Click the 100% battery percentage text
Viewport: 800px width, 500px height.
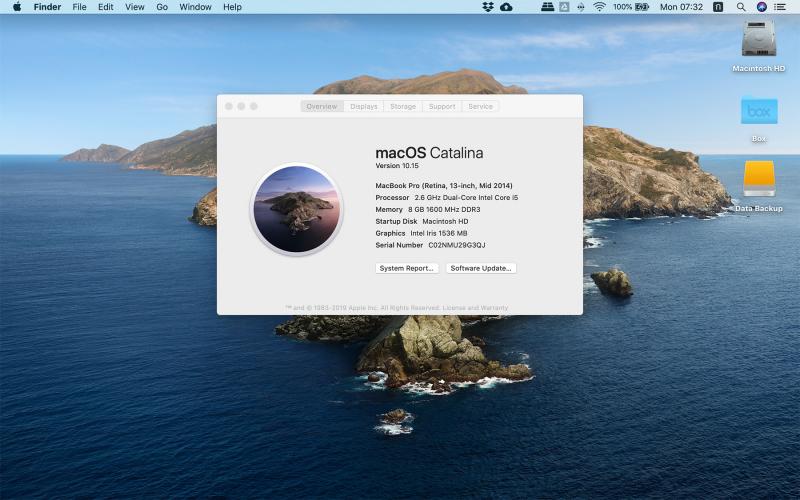tap(622, 7)
